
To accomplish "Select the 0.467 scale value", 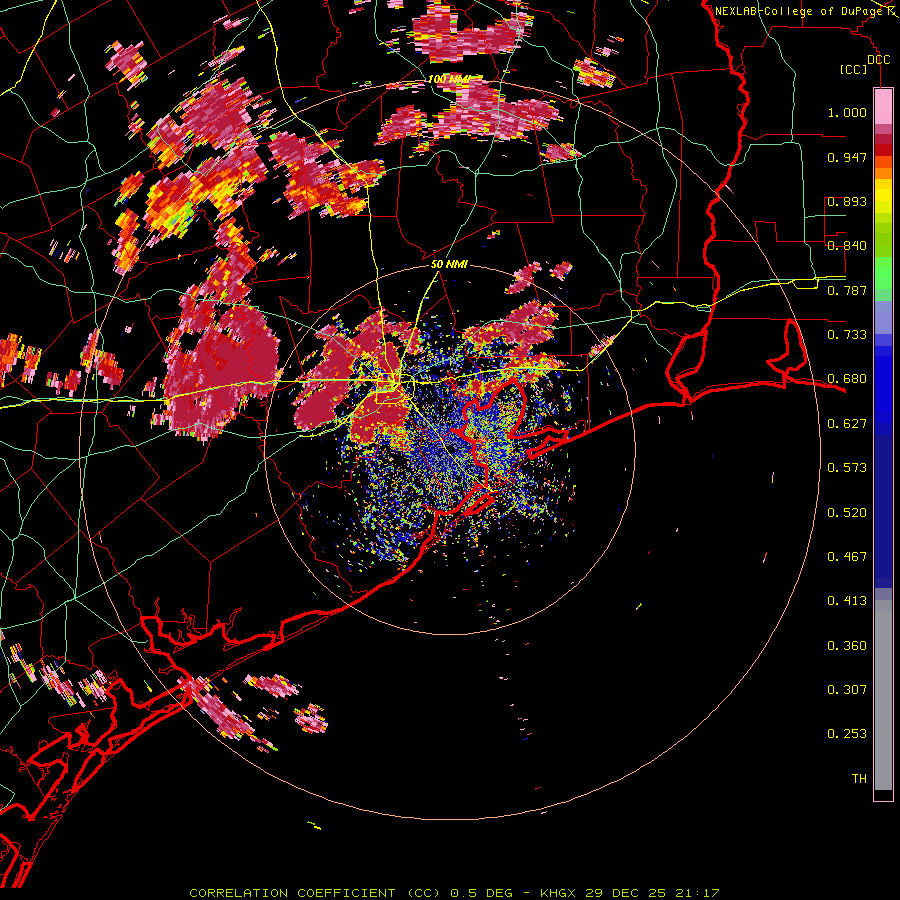I will pos(847,557).
